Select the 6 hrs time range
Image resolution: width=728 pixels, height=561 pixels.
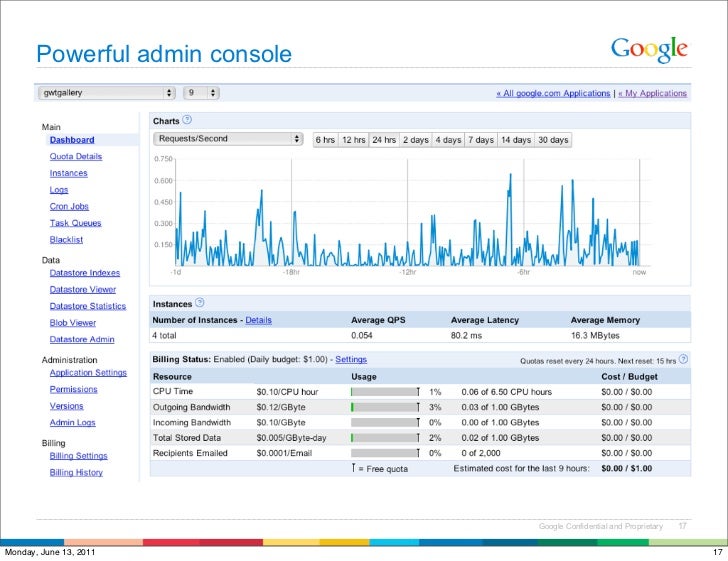[x=325, y=140]
